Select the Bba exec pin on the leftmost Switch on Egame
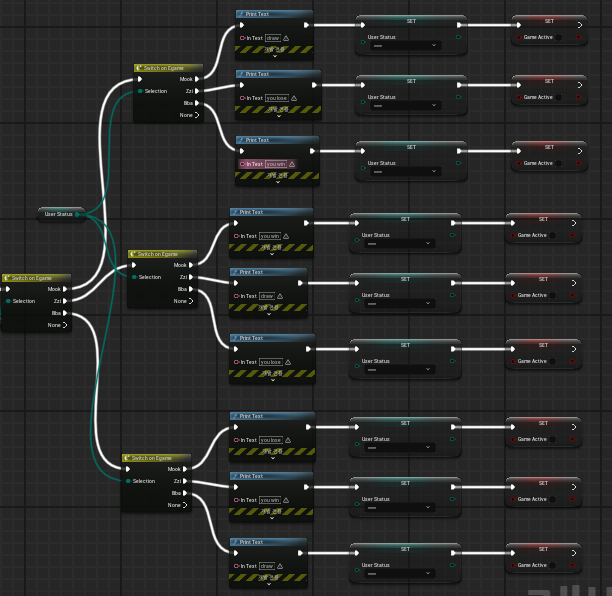The width and height of the screenshot is (612, 596). pyautogui.click(x=65, y=313)
